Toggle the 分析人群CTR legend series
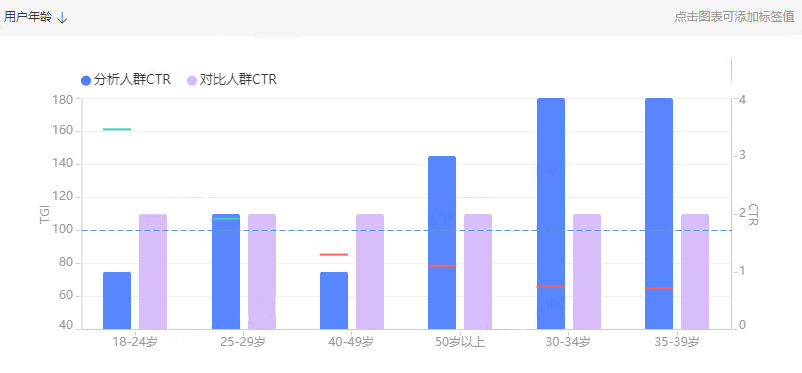 [126, 80]
